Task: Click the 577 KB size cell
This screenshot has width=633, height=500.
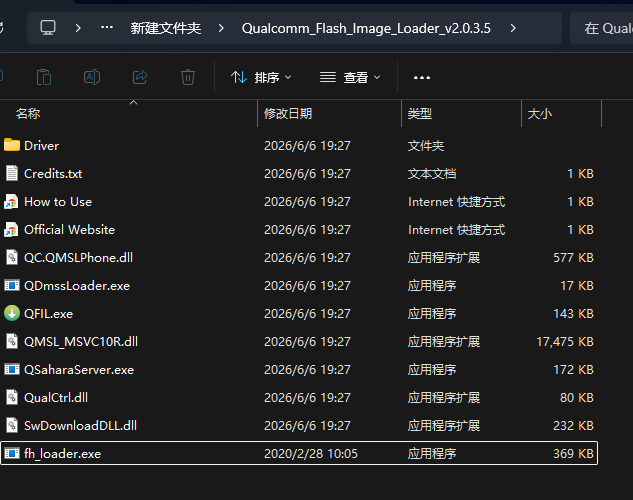Action: [x=573, y=257]
